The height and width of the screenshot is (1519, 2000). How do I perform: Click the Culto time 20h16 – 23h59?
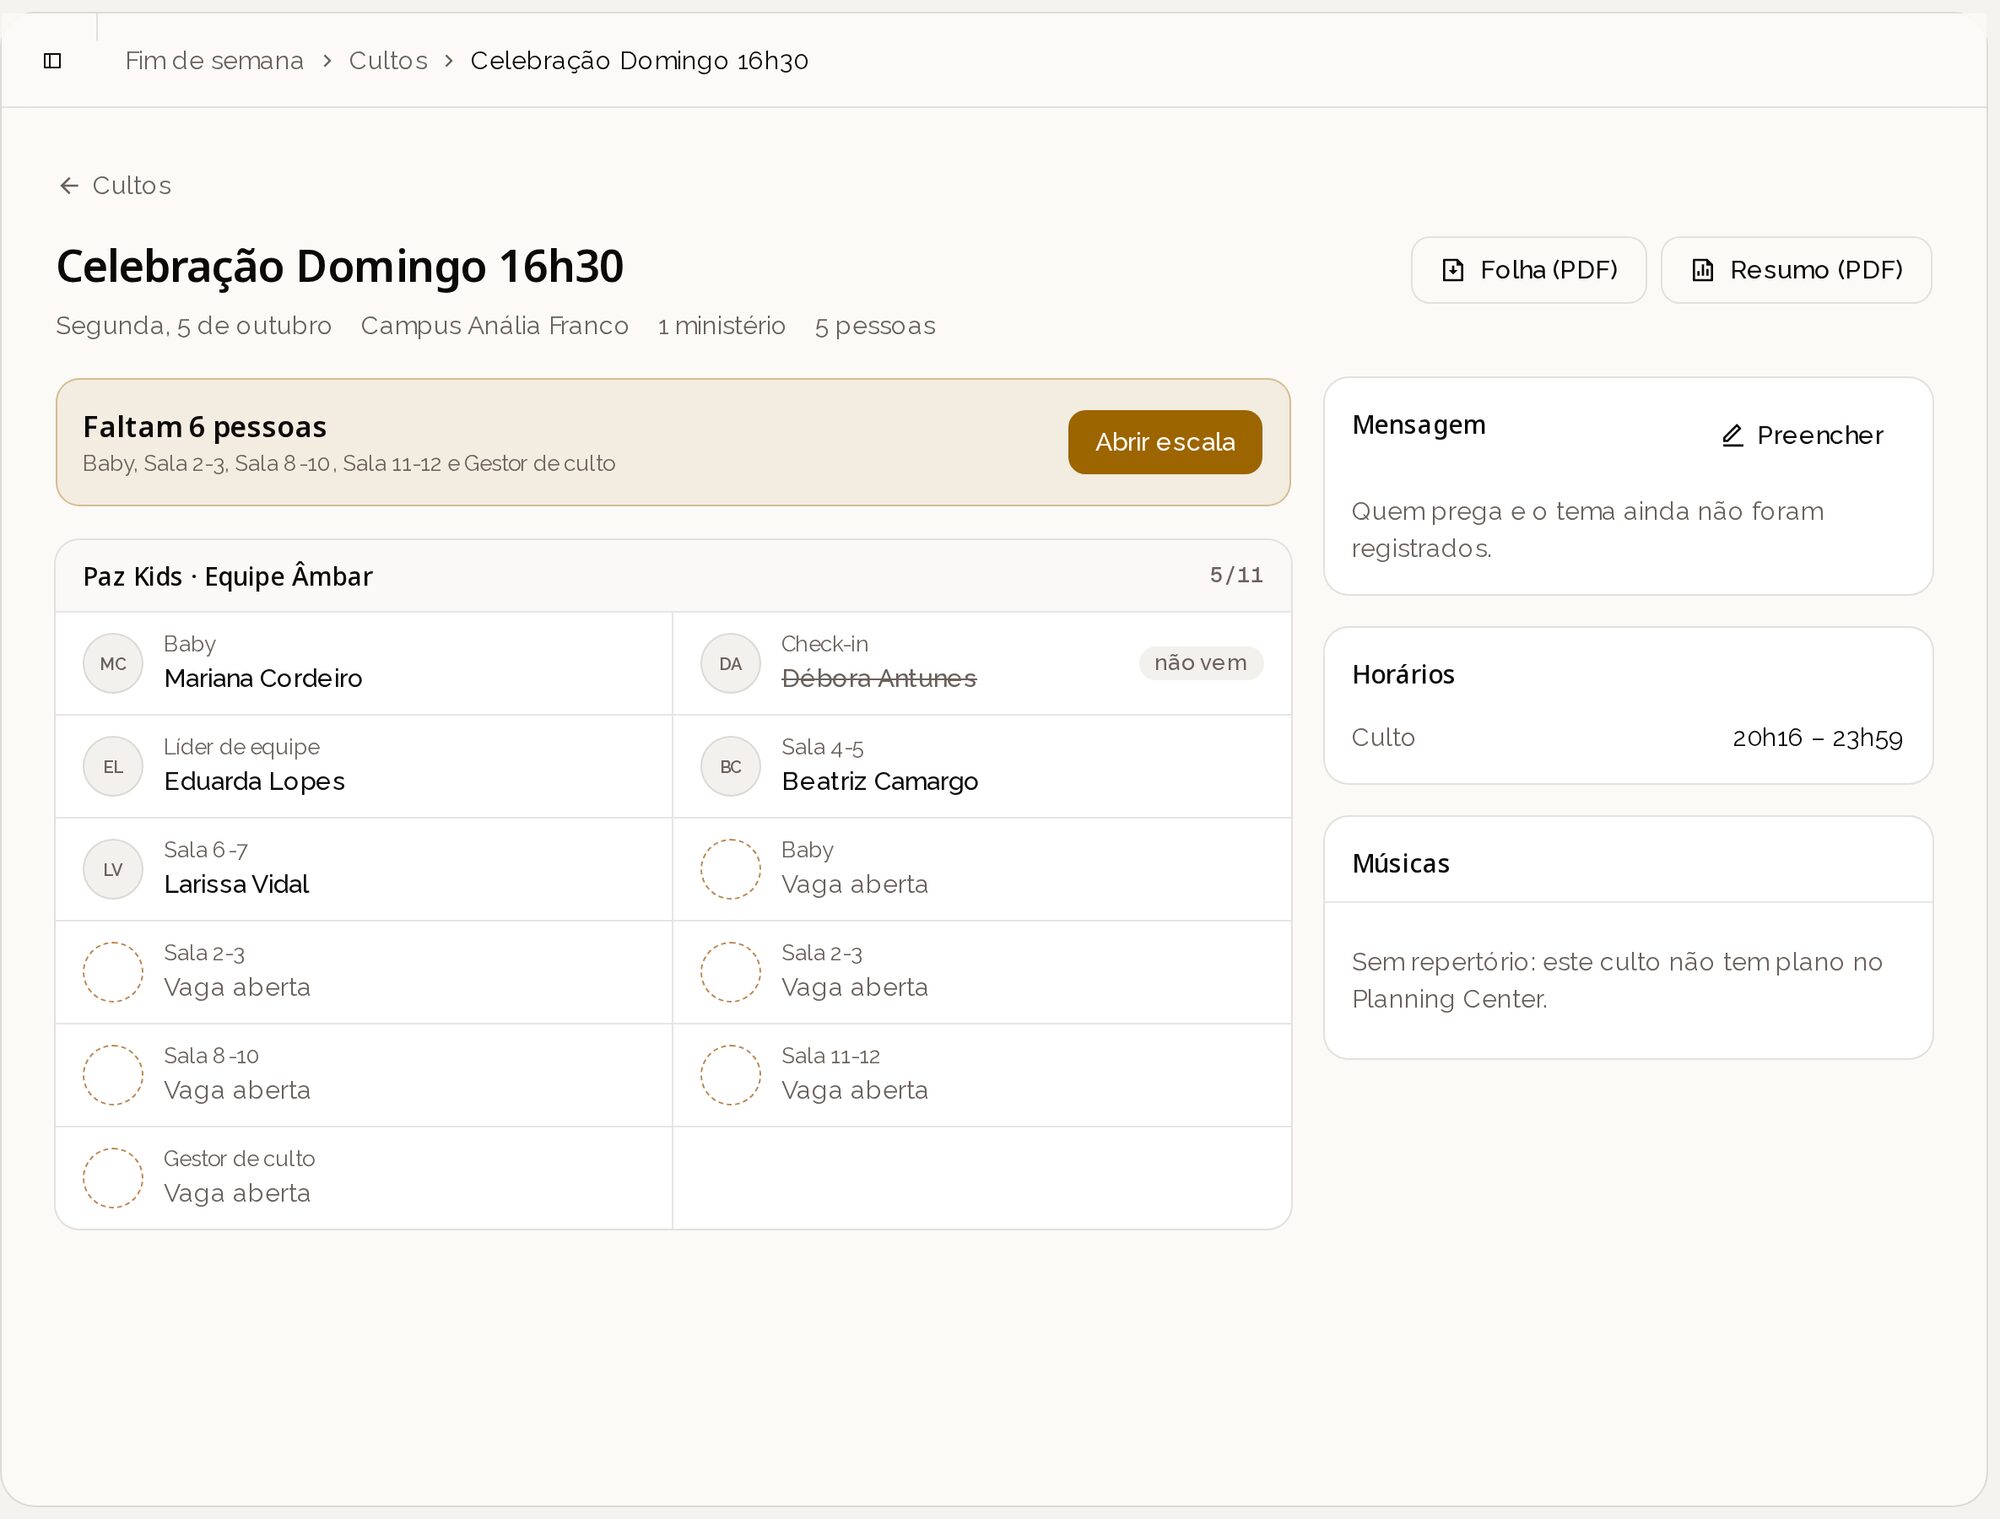click(1817, 738)
